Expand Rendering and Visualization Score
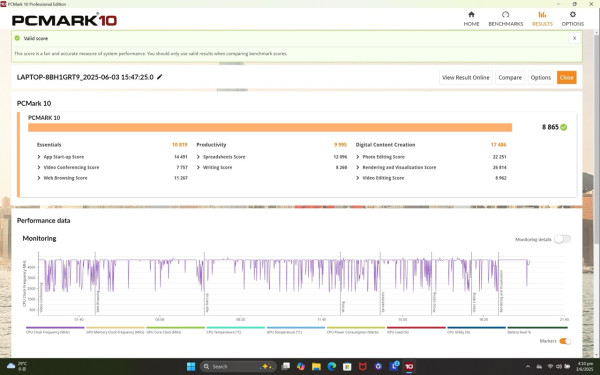 point(358,167)
